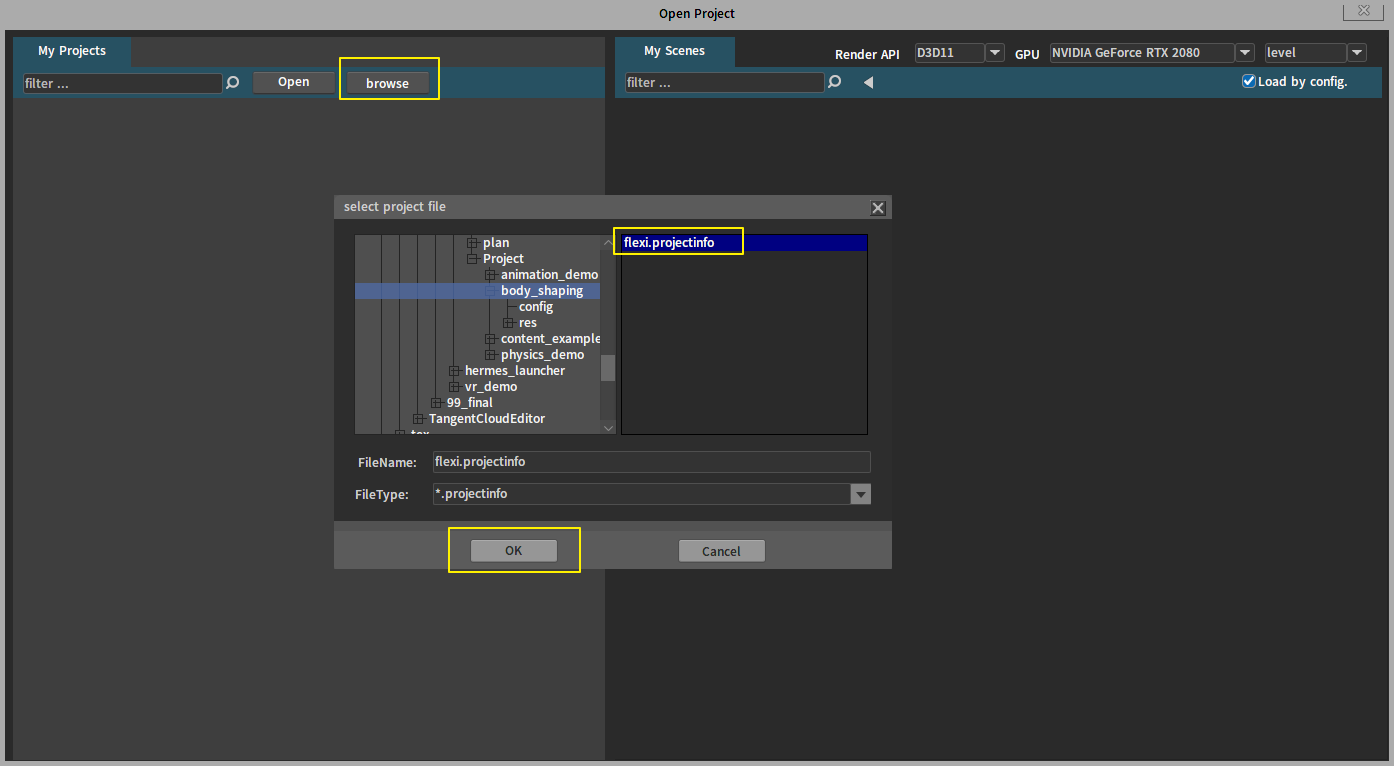Click the My Scenes search magnifier icon

(x=835, y=82)
